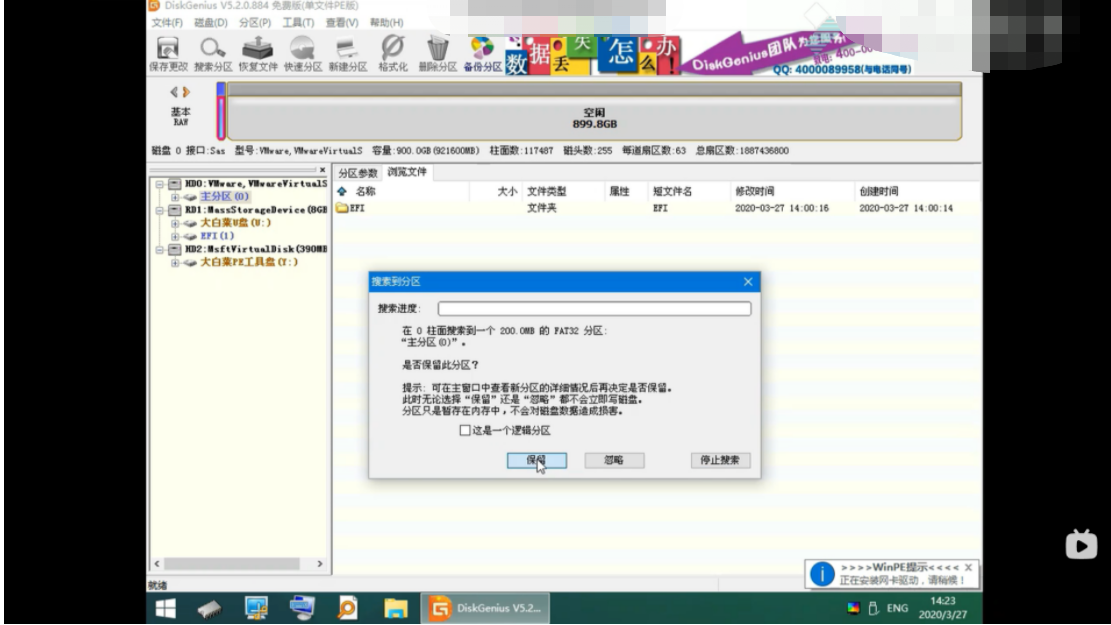The image size is (1111, 625).
Task: Click New Partition (新建分区) toolbar icon
Action: tap(347, 54)
